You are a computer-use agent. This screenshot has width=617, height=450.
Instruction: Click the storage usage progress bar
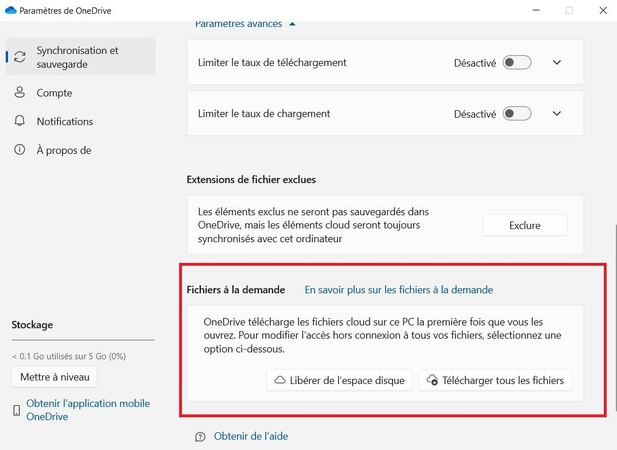pyautogui.click(x=83, y=340)
